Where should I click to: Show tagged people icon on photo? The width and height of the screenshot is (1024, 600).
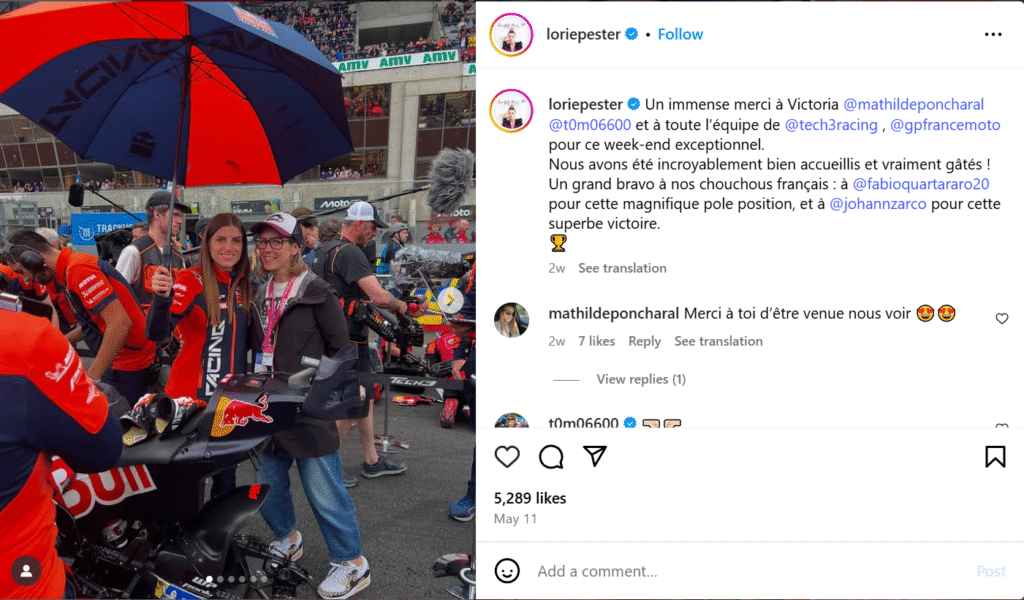(x=26, y=571)
